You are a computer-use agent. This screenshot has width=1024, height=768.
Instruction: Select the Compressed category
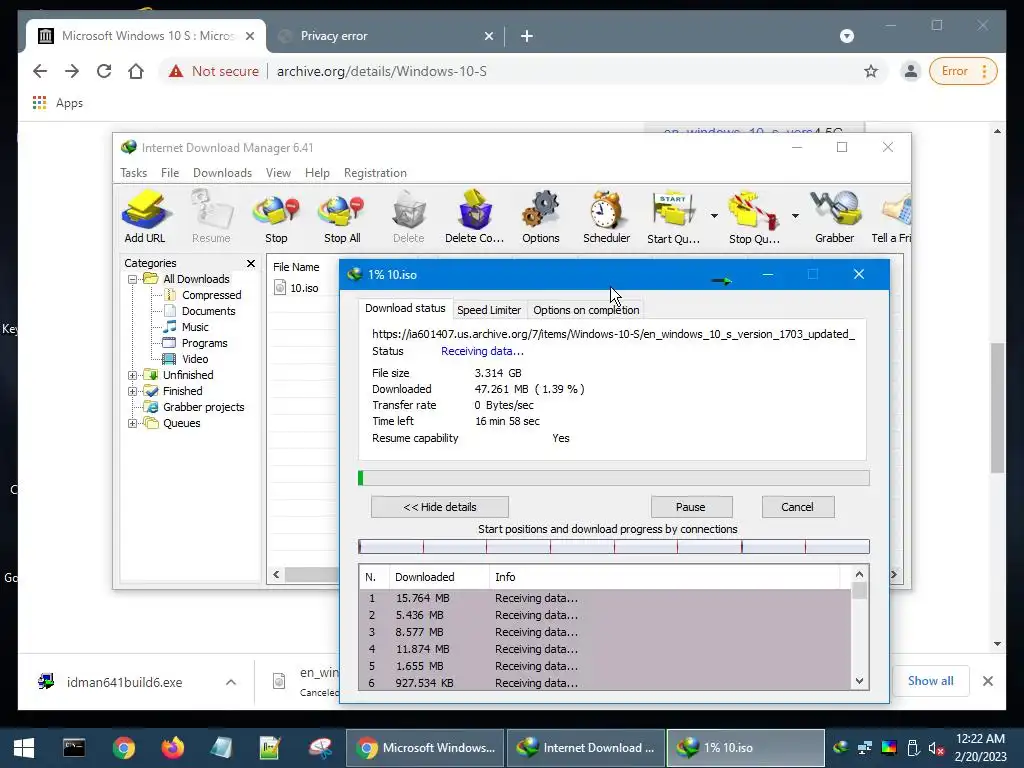pyautogui.click(x=211, y=295)
